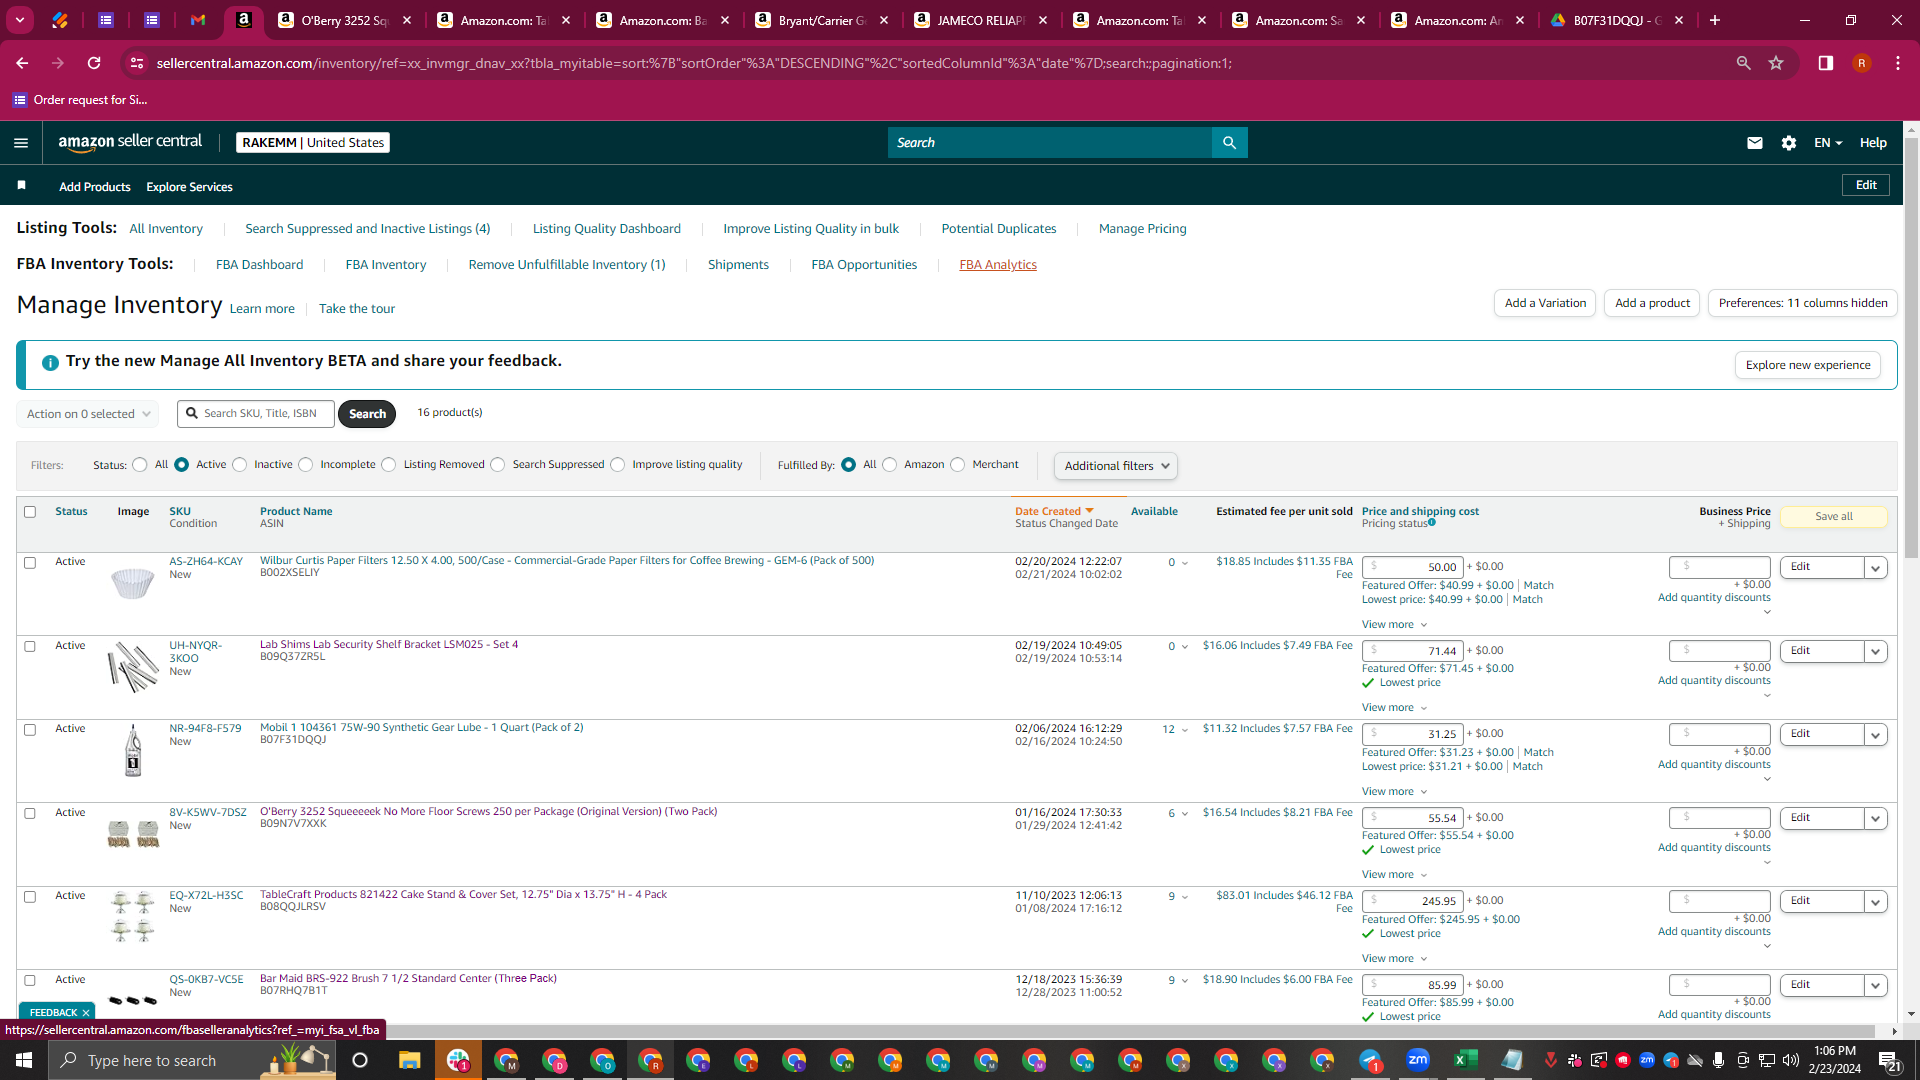Screen dimensions: 1920x1080
Task: Click the taskbar volume speaker icon
Action: pos(1790,1060)
